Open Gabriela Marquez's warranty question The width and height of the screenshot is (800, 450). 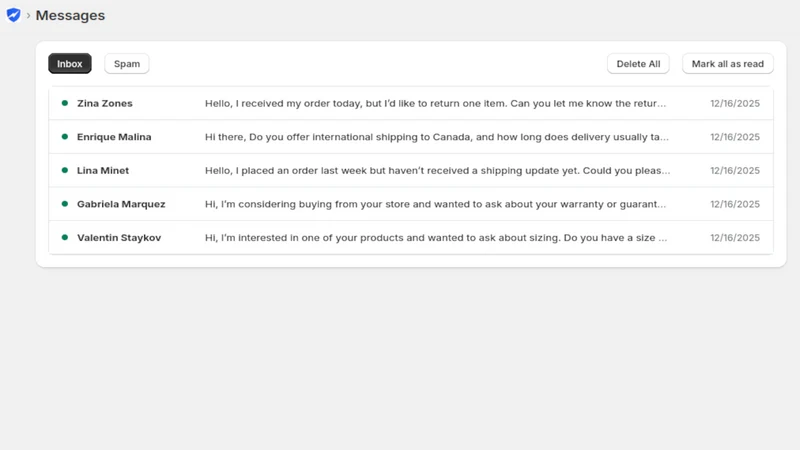click(x=411, y=204)
